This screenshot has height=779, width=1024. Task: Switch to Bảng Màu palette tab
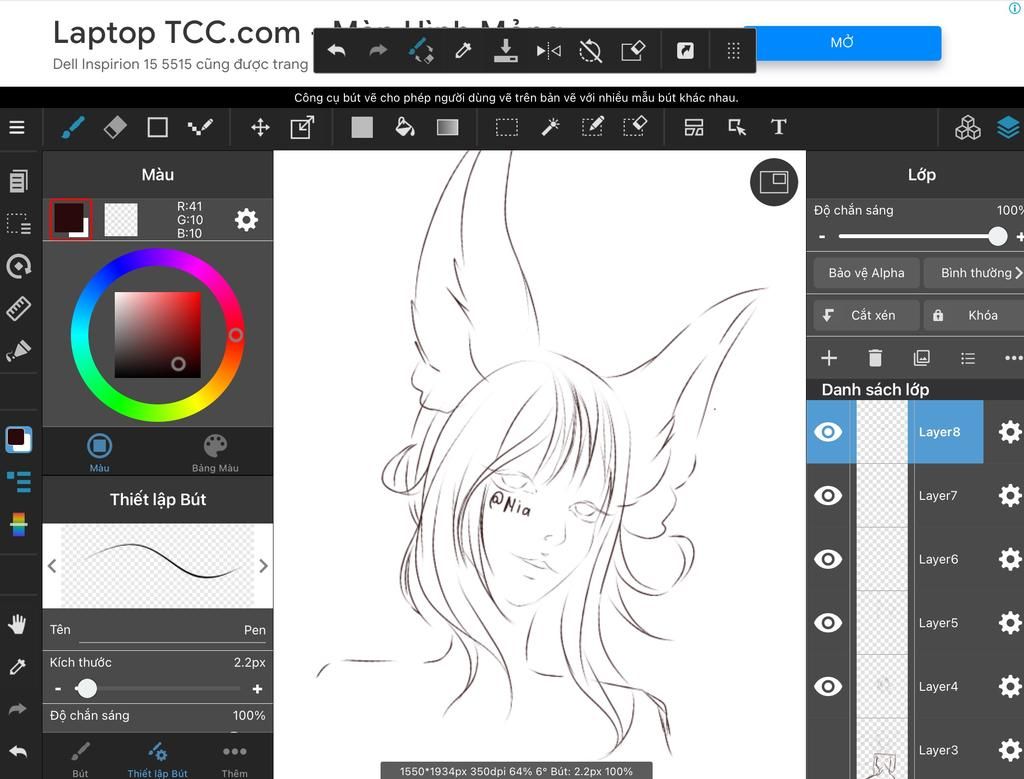[215, 453]
